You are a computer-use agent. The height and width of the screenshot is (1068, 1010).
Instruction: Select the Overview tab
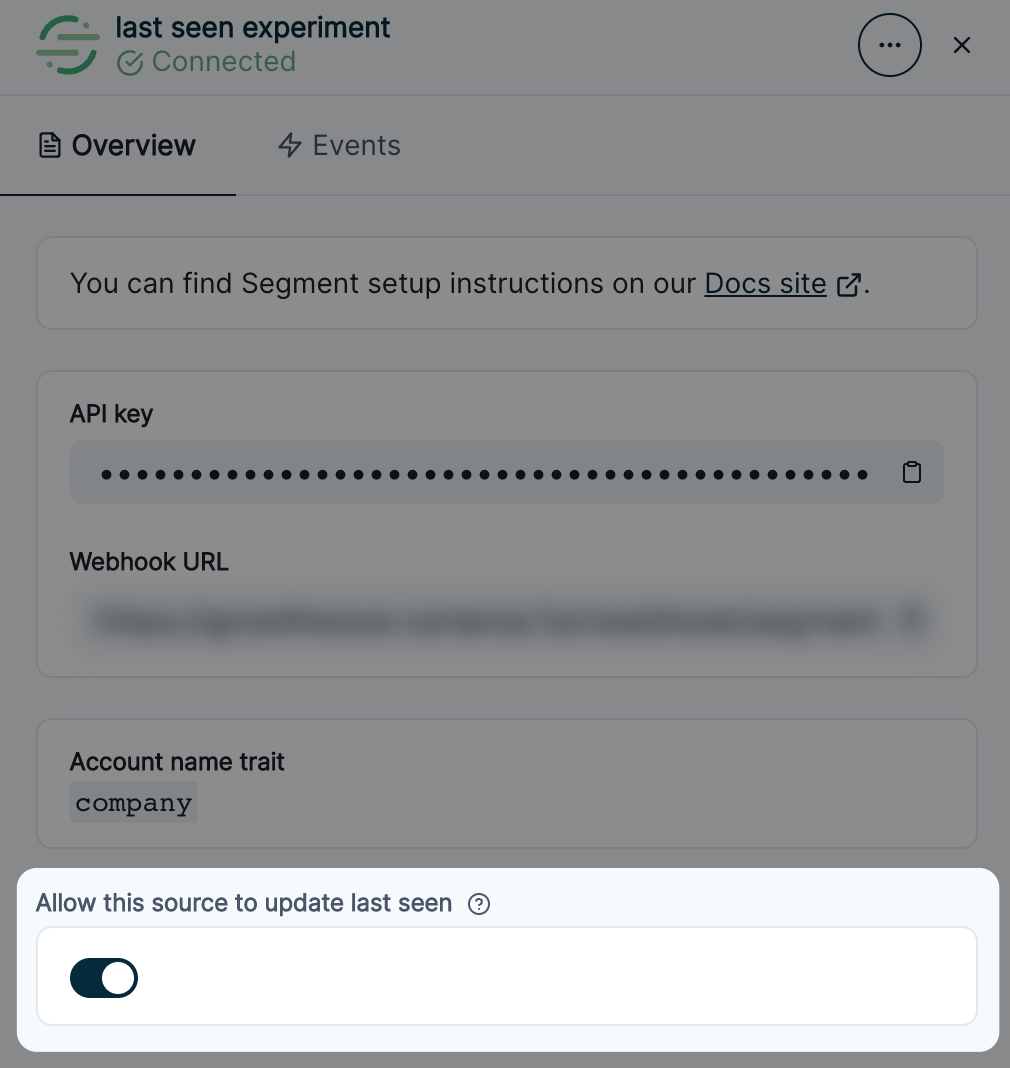pyautogui.click(x=118, y=146)
